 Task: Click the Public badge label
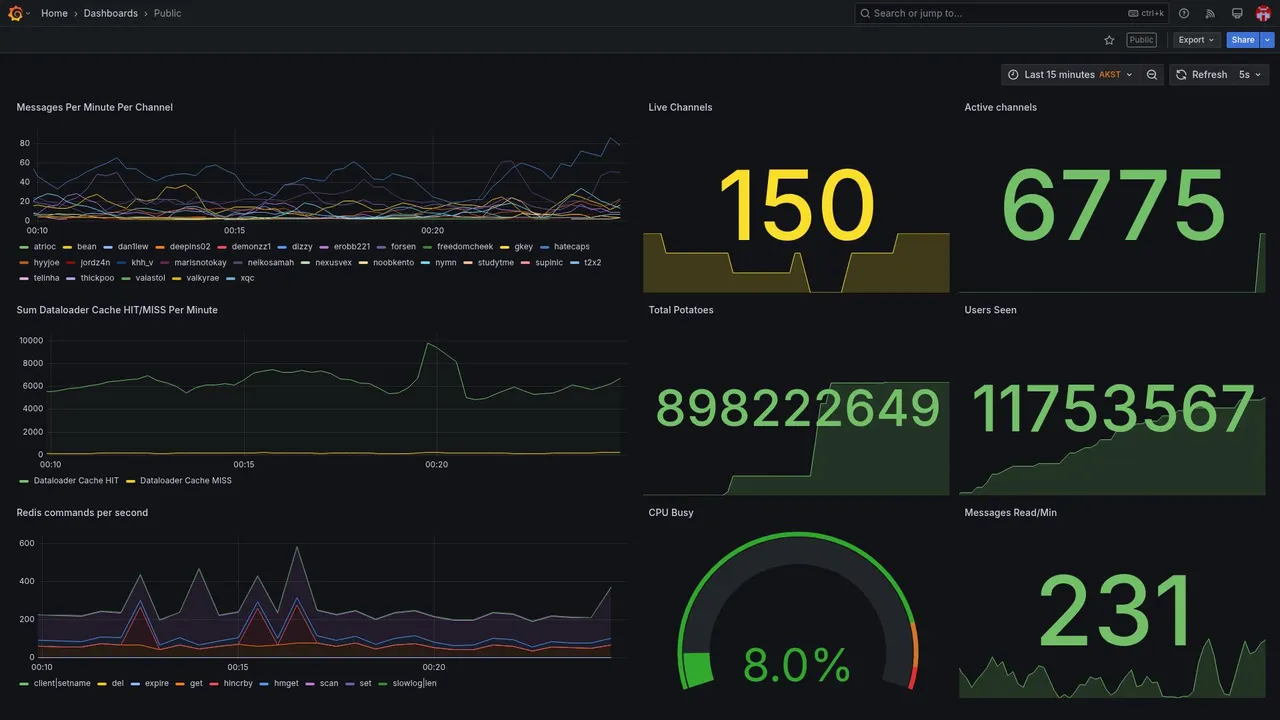[x=1141, y=40]
